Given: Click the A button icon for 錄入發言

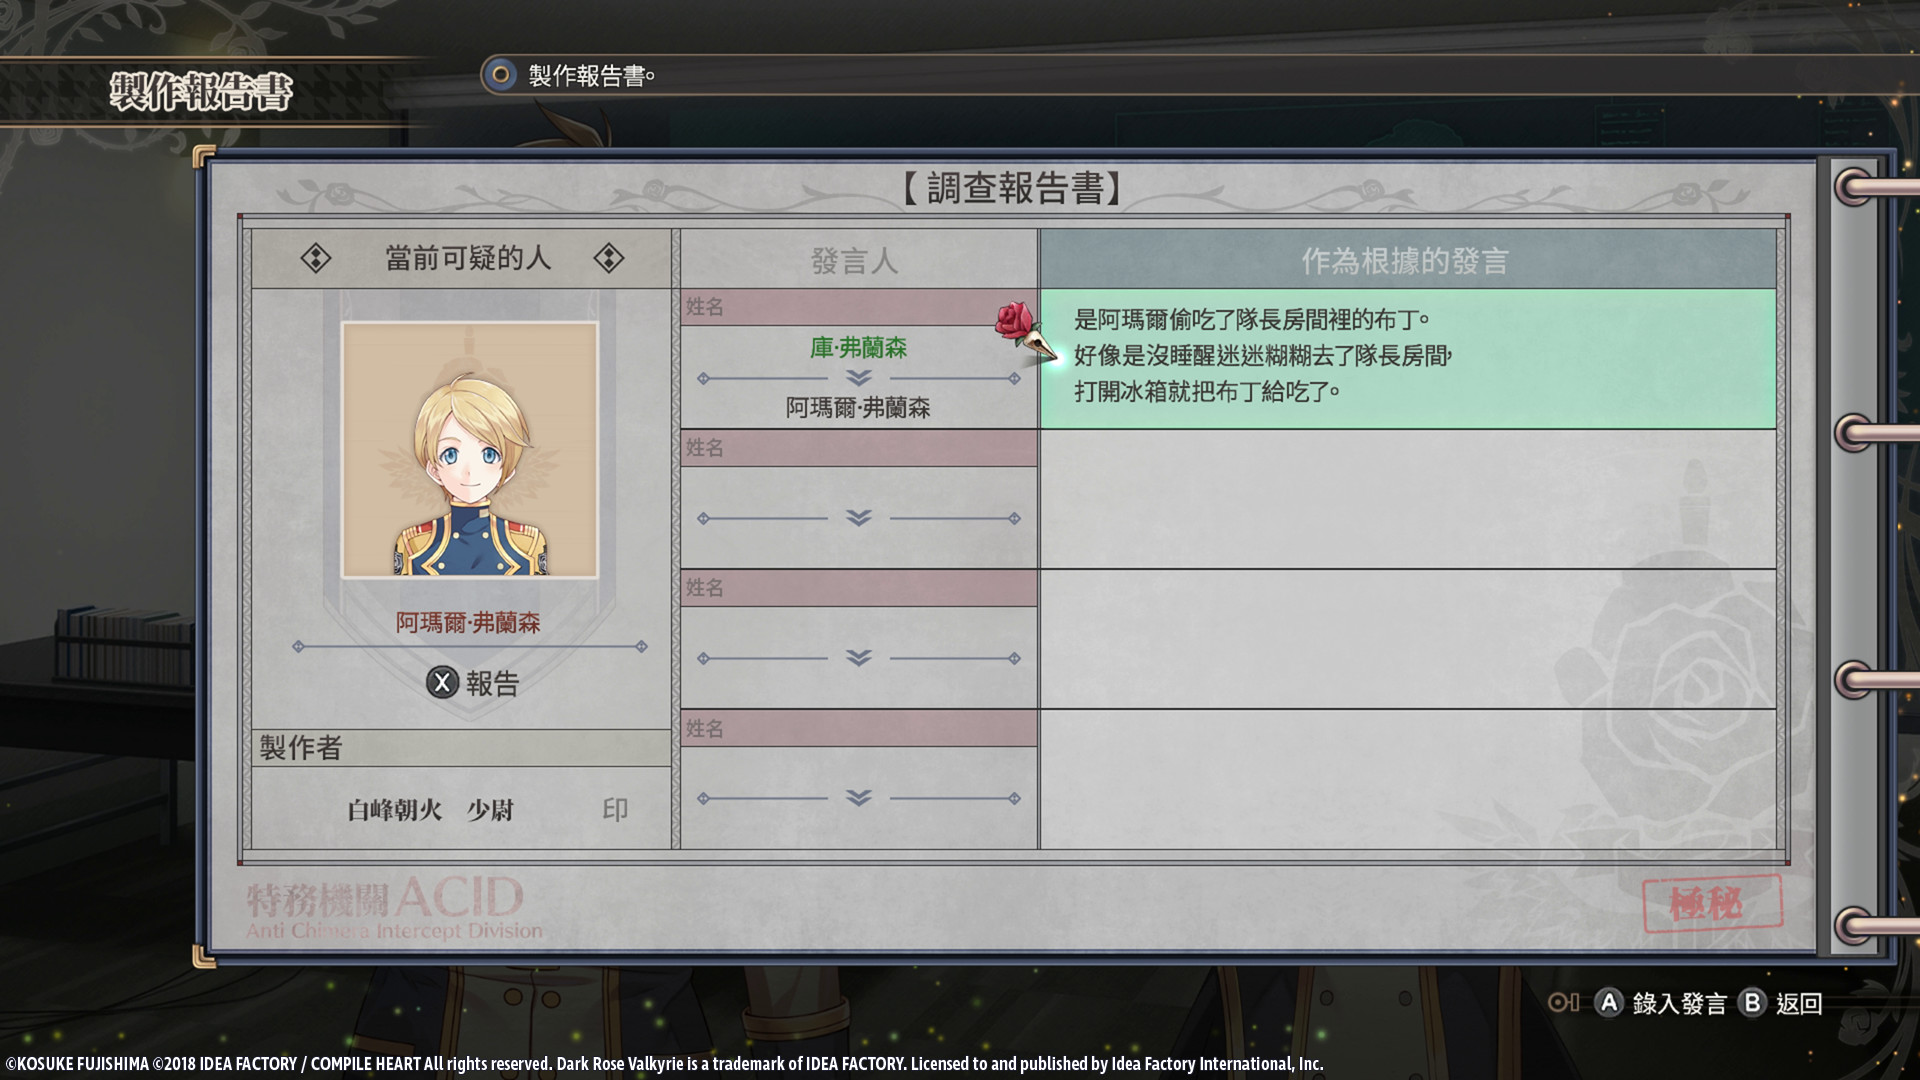Looking at the screenshot, I should pyautogui.click(x=1608, y=1003).
